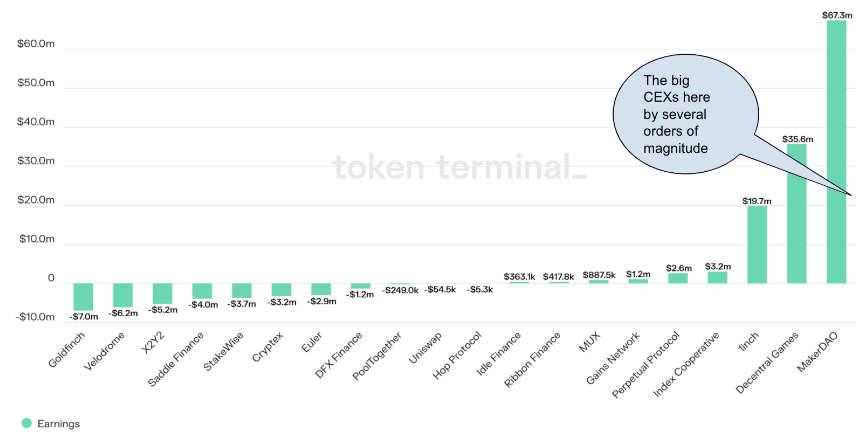Click the Euler earnings bar
The height and width of the screenshot is (448, 865).
point(321,289)
